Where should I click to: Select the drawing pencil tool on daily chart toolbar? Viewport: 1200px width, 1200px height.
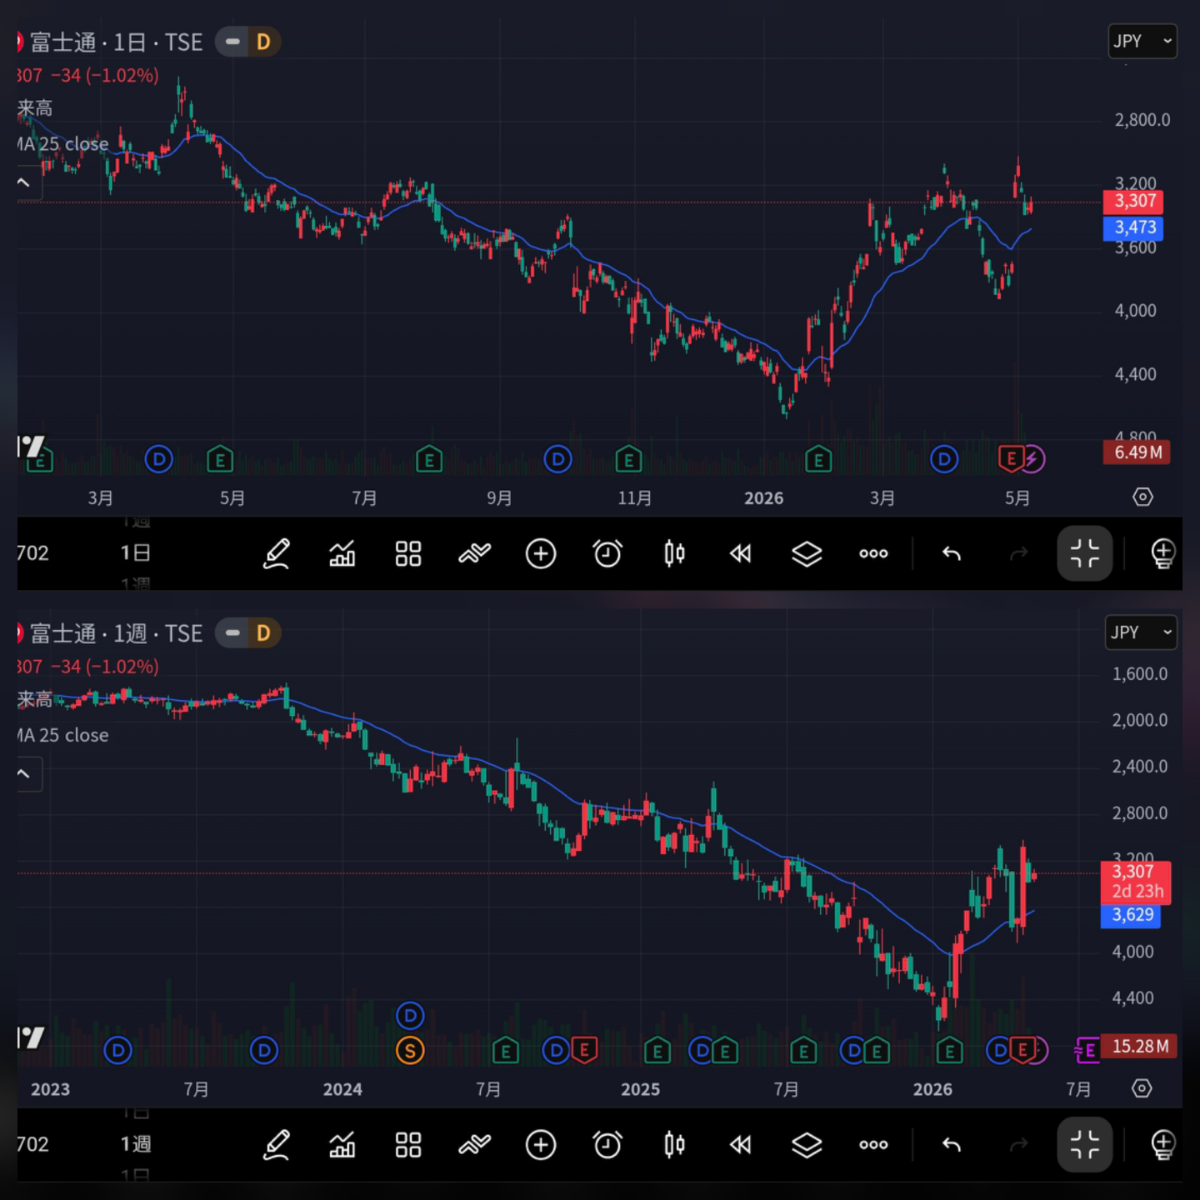click(276, 553)
